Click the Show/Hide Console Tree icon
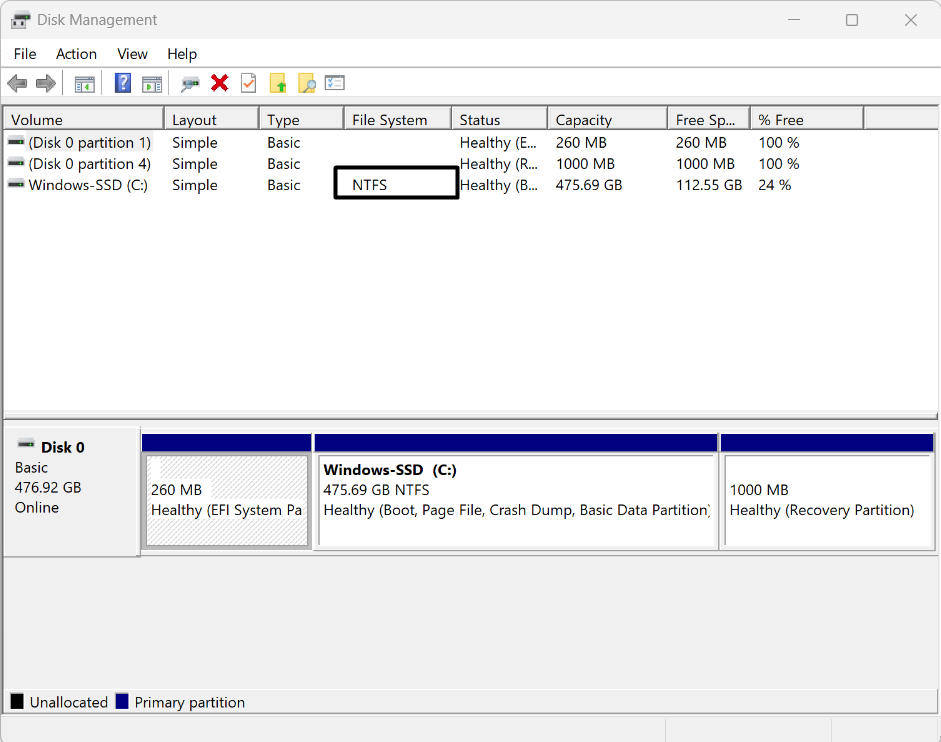 point(85,84)
